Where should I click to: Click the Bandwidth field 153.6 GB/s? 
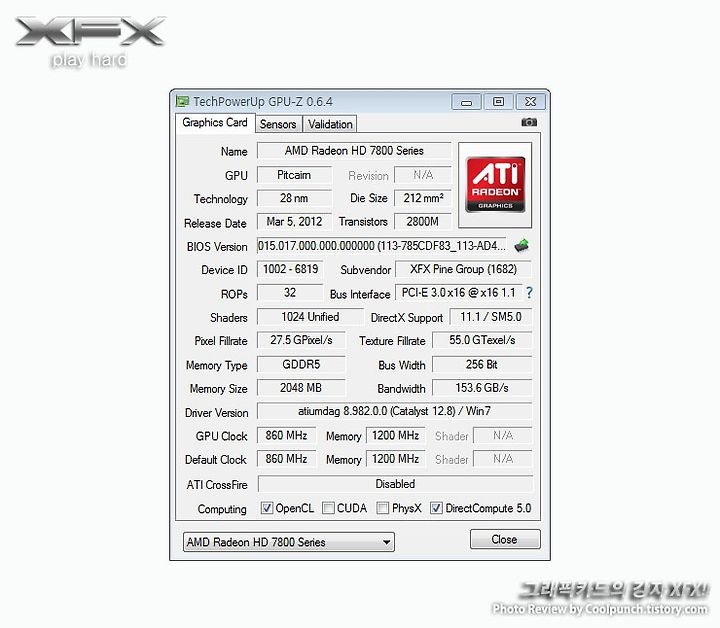click(482, 388)
